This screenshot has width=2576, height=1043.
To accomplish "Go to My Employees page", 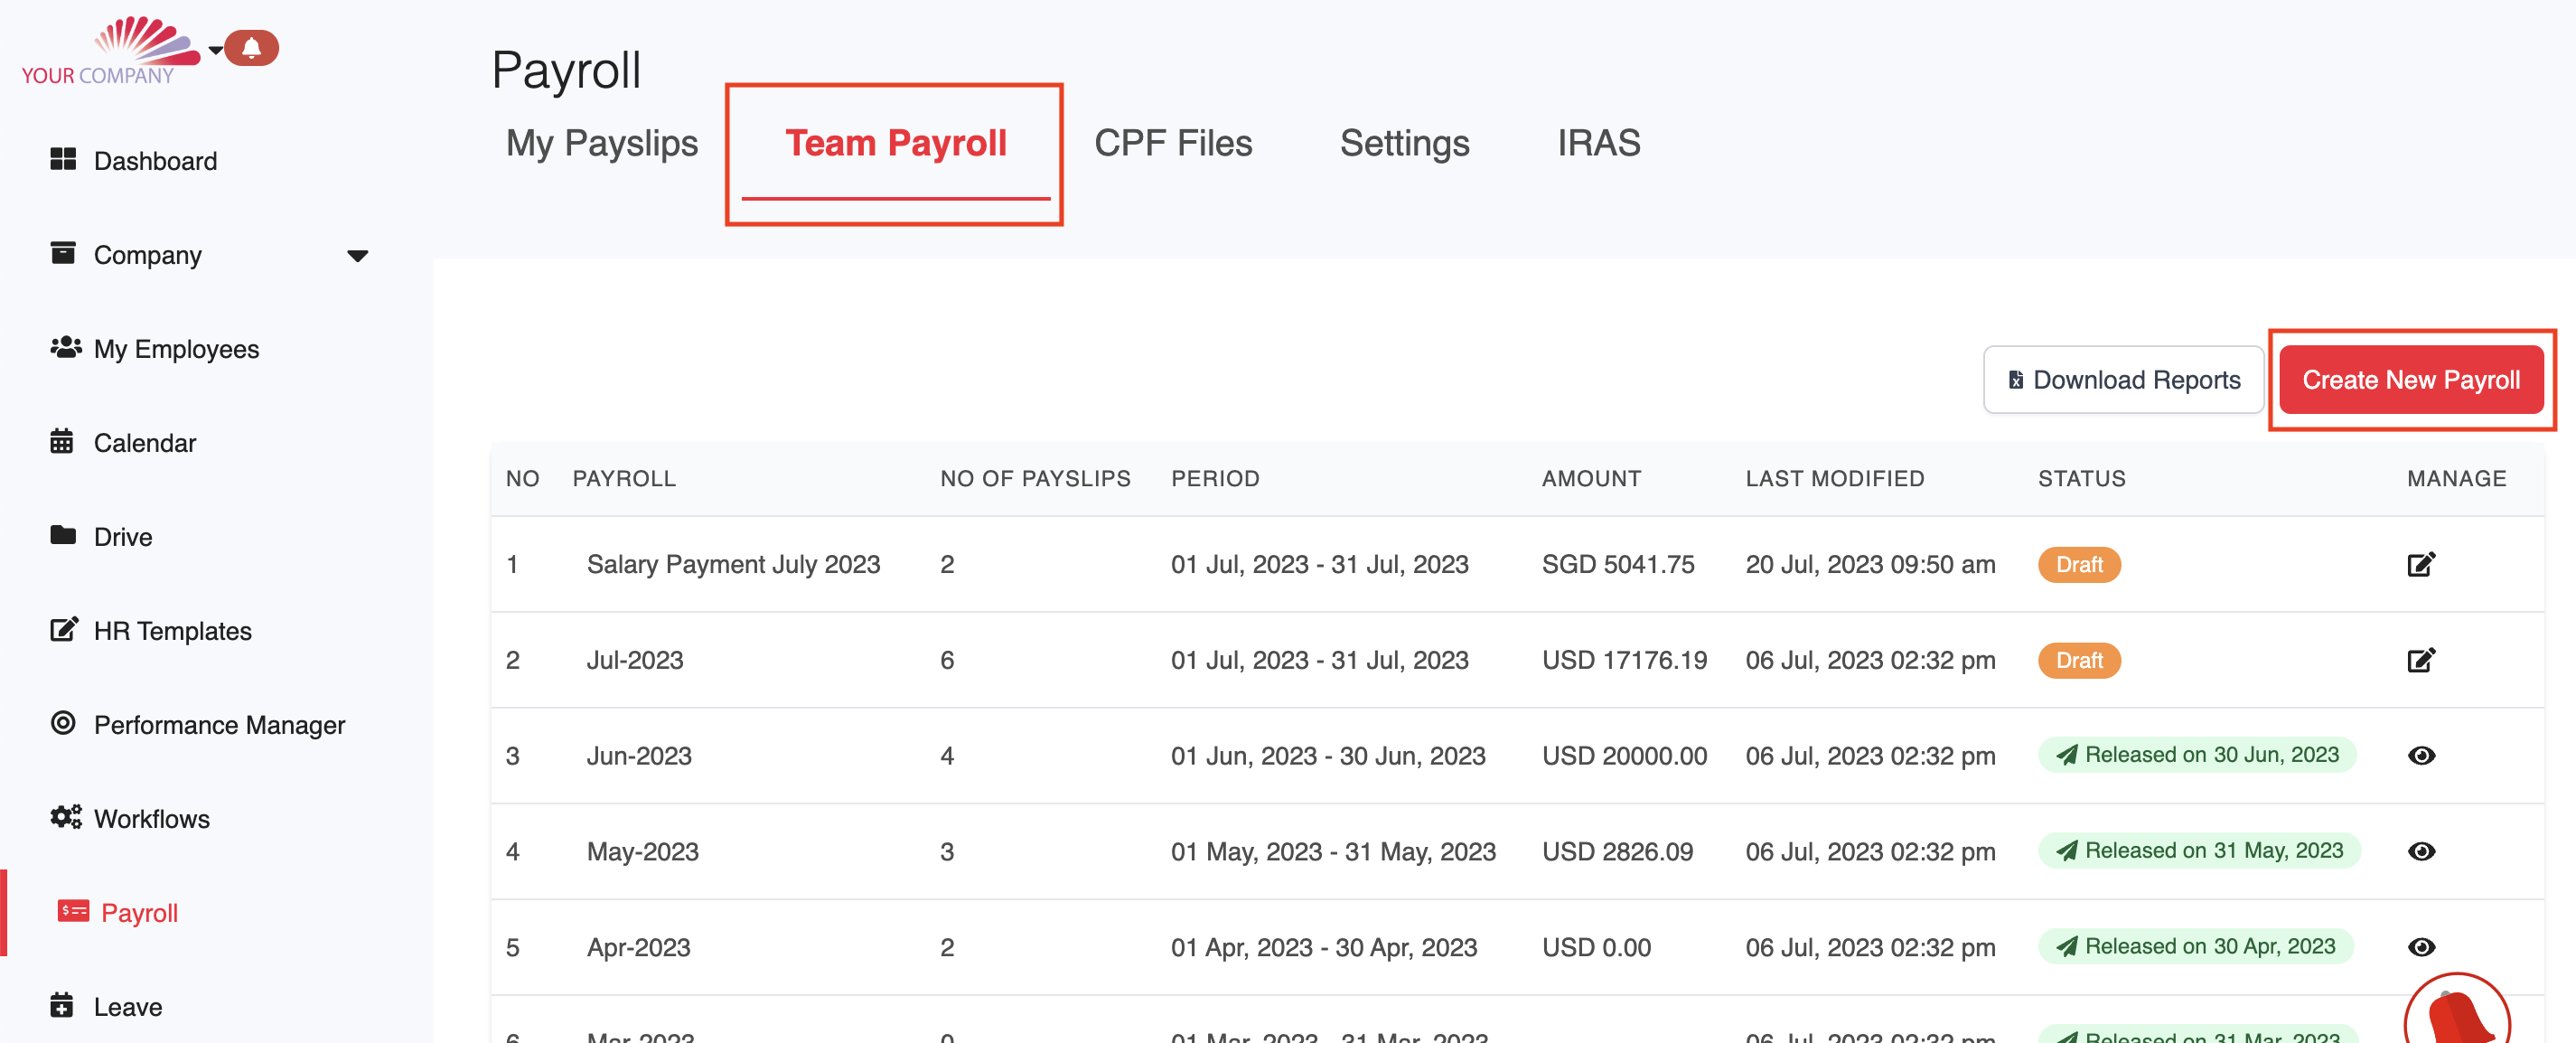I will pyautogui.click(x=175, y=349).
